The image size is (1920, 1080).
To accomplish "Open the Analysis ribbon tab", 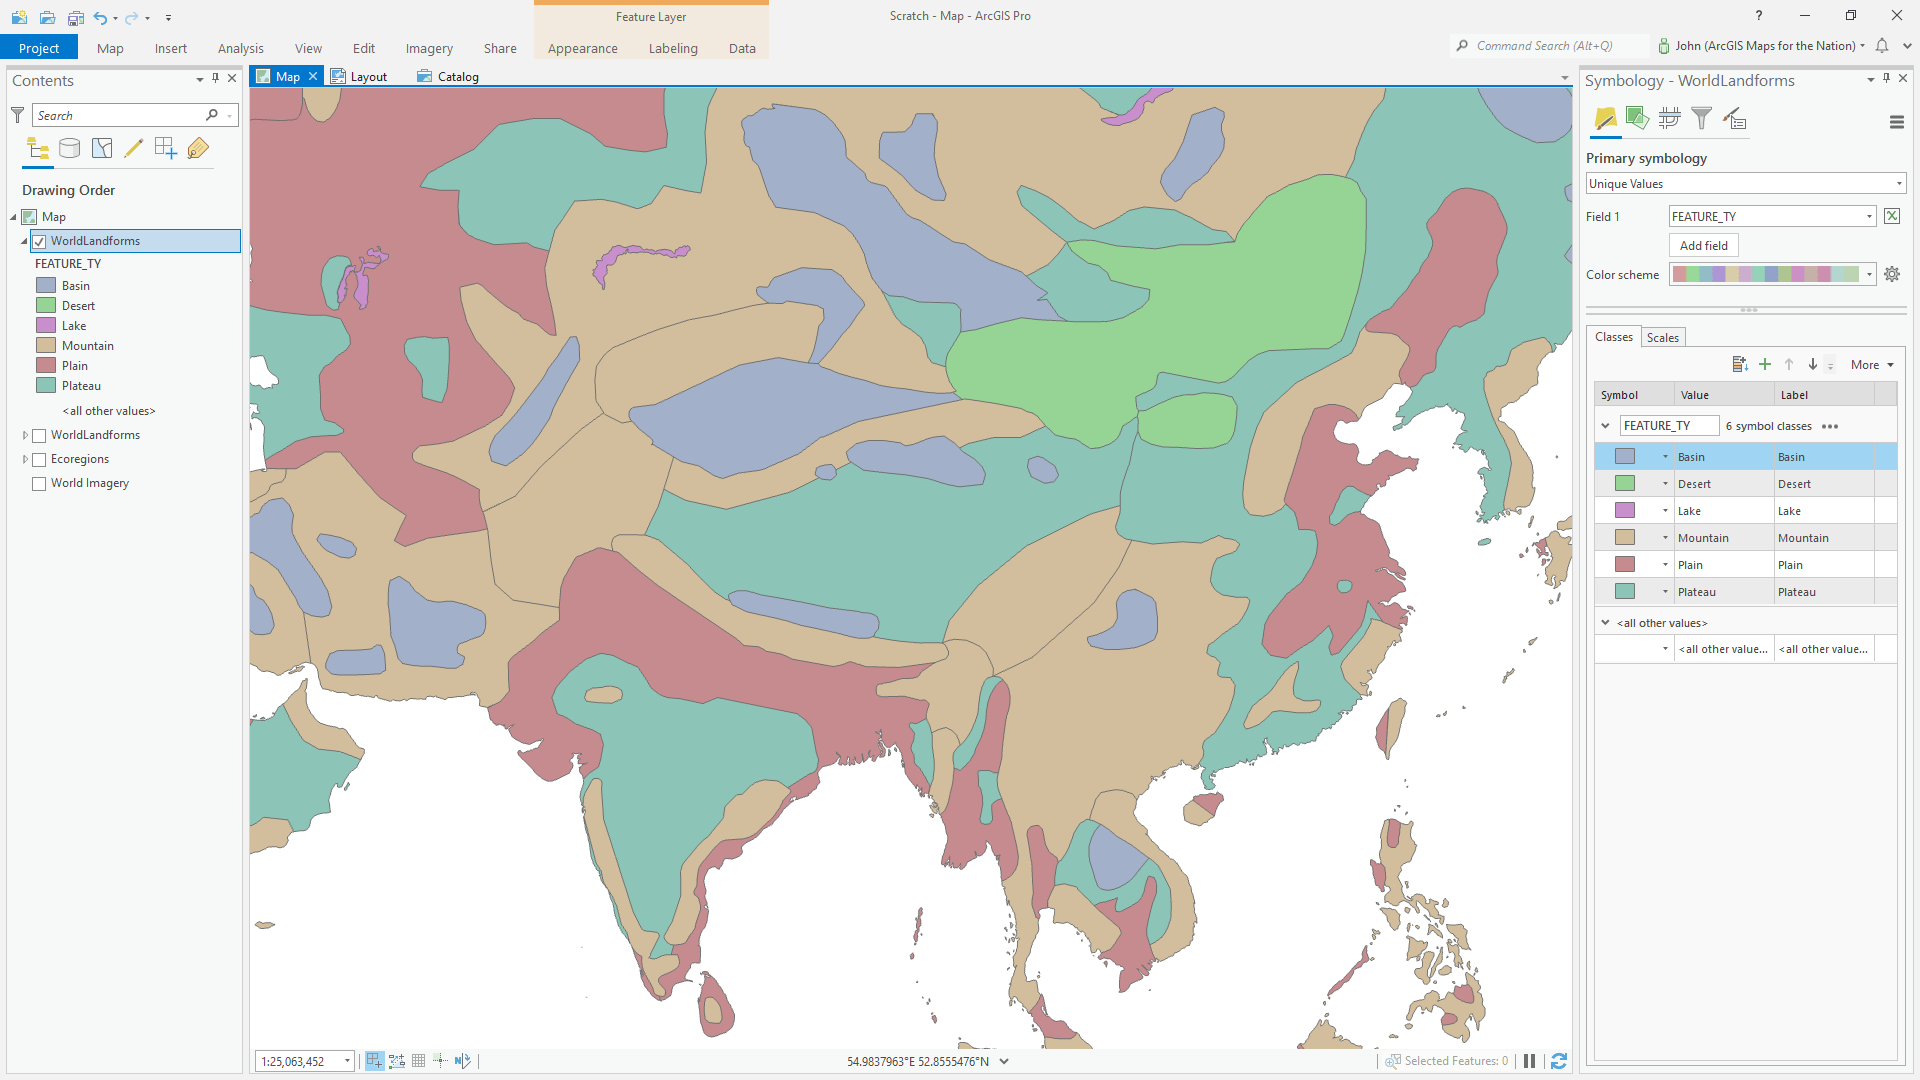I will [x=240, y=48].
